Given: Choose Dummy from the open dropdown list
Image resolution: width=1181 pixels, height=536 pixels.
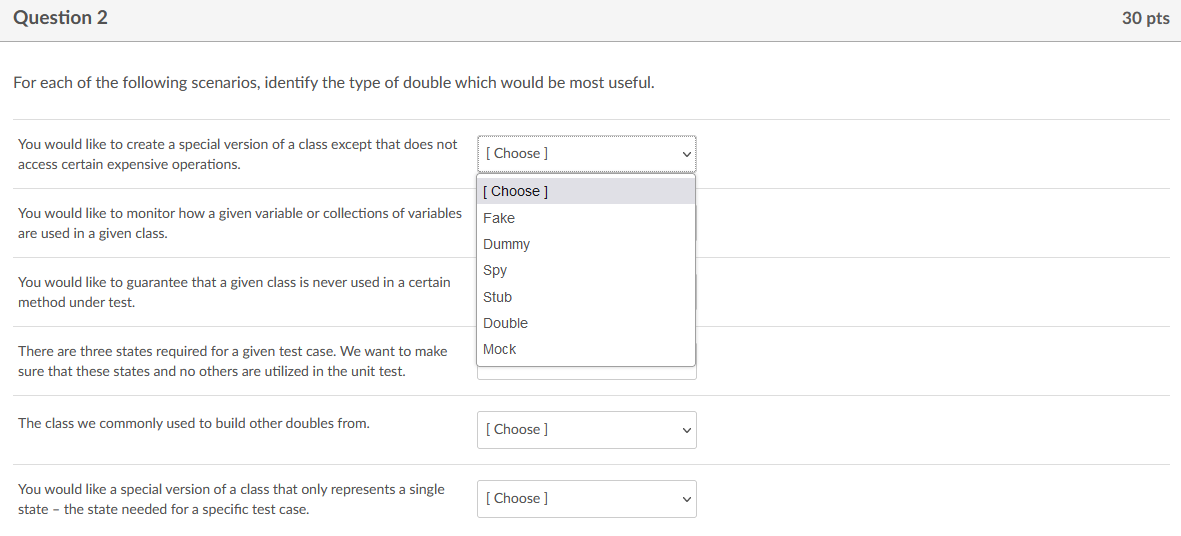Looking at the screenshot, I should pos(506,244).
